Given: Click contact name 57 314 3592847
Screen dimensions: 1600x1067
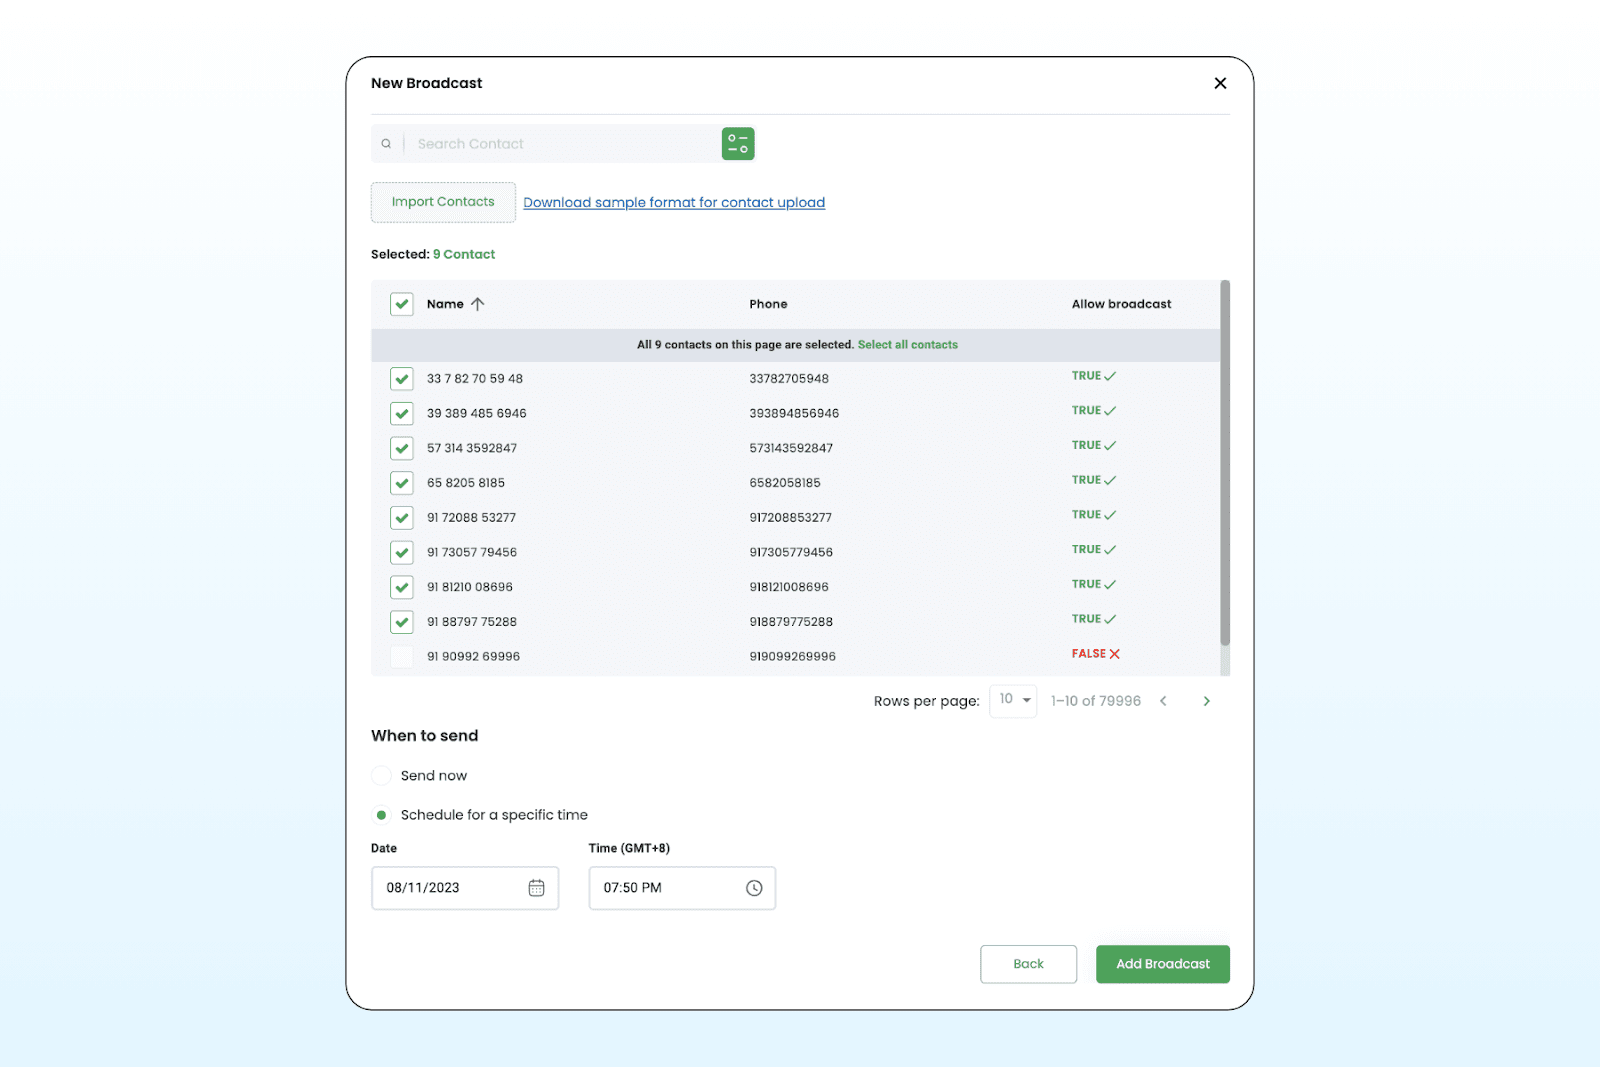Looking at the screenshot, I should point(472,448).
